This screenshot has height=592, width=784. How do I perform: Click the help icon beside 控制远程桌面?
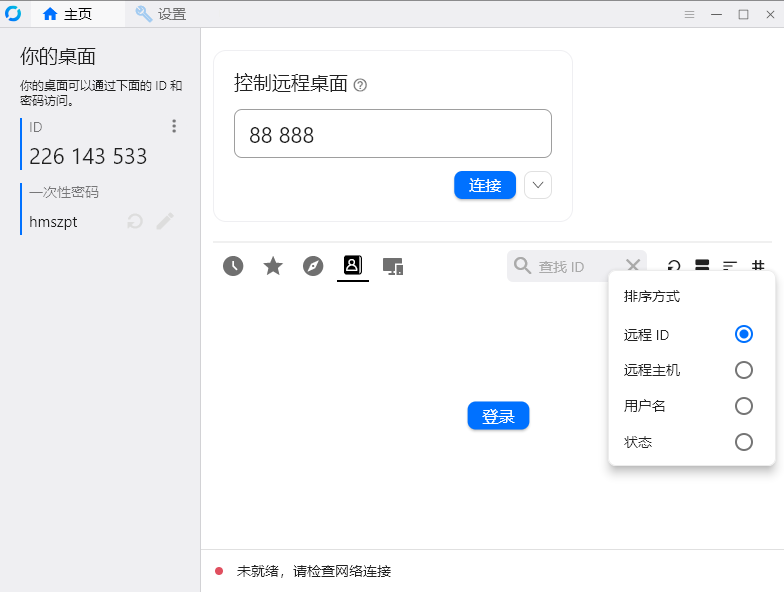(360, 85)
